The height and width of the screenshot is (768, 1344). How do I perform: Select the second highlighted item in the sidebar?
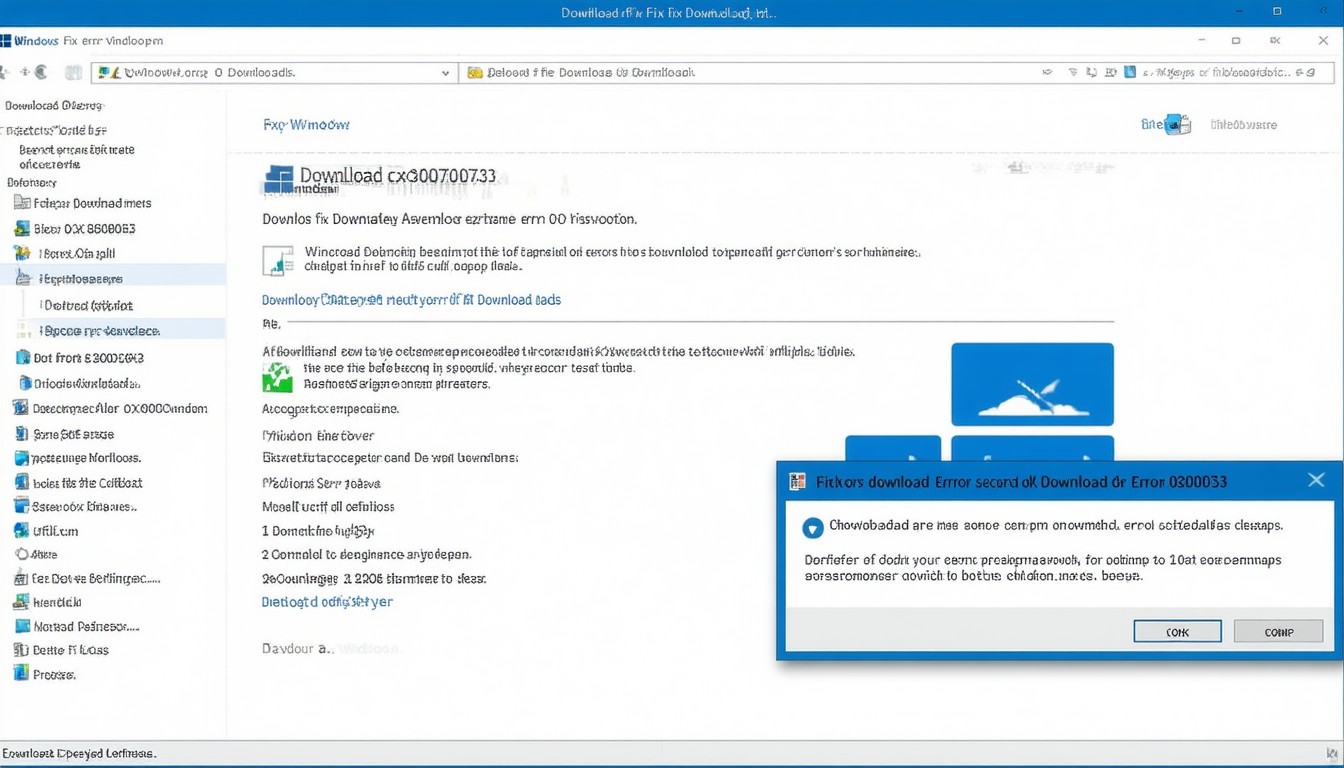pos(100,331)
